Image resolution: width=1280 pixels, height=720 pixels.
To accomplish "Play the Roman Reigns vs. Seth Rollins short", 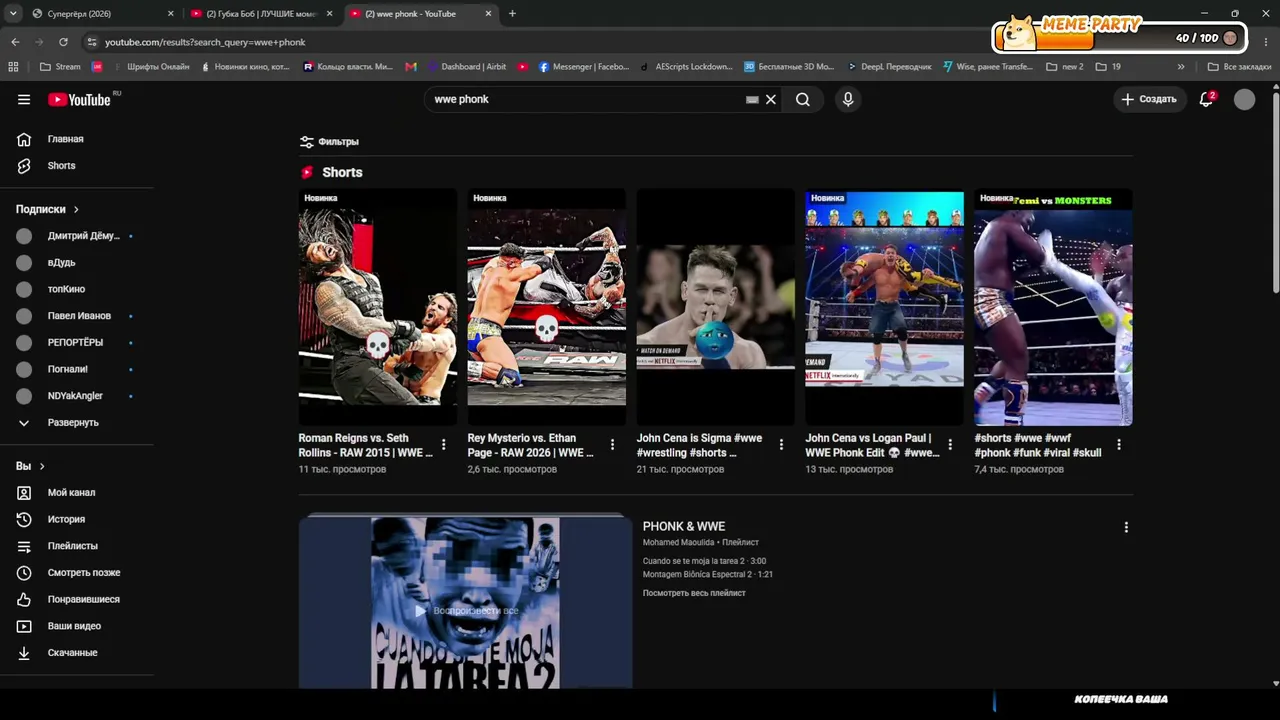I will pyautogui.click(x=378, y=308).
